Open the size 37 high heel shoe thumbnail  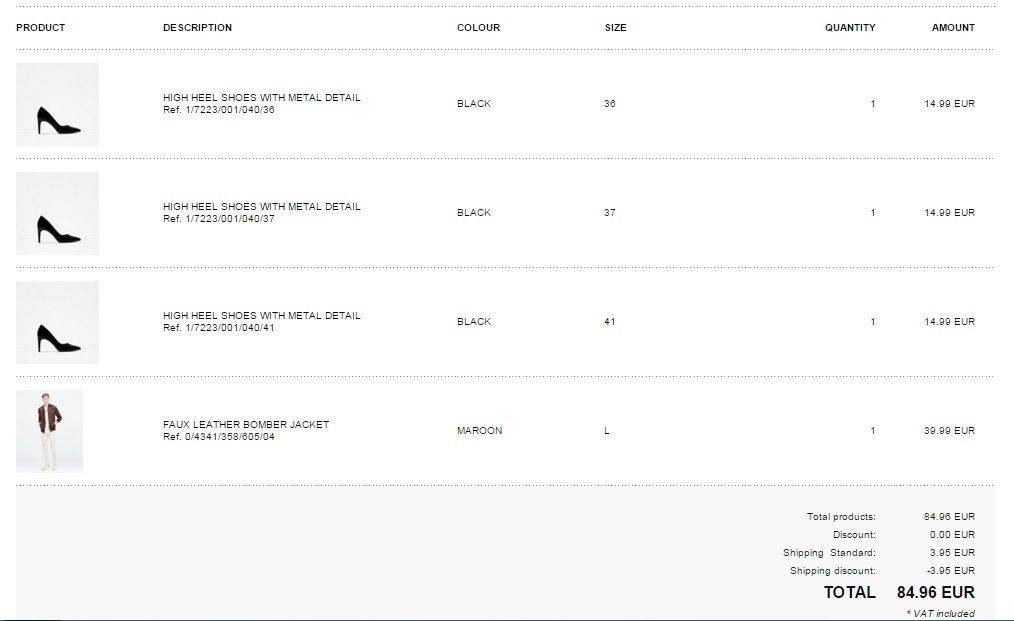coord(58,213)
